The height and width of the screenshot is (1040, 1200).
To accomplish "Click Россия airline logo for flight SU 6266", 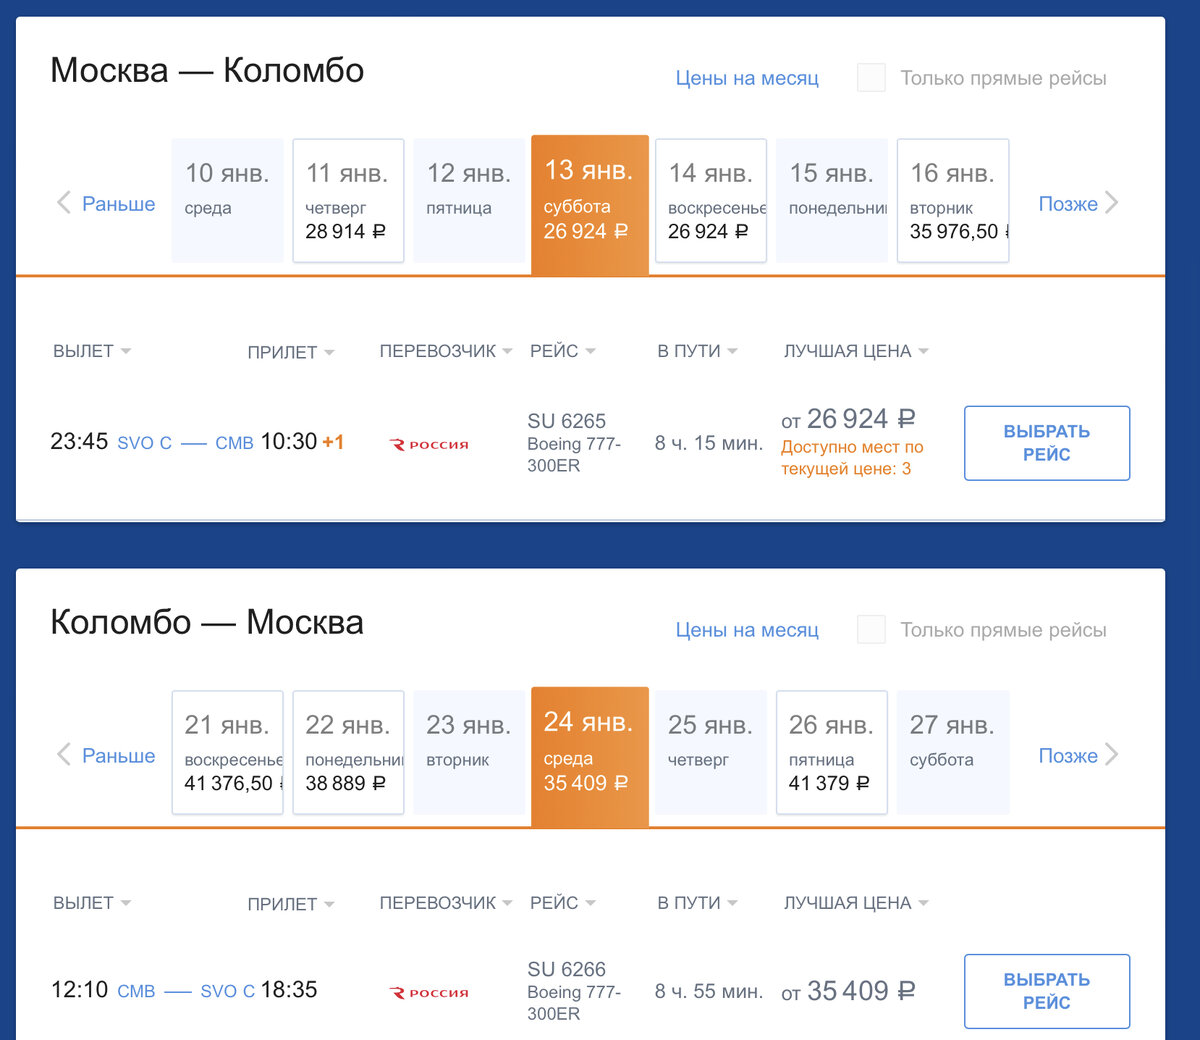I will [429, 992].
